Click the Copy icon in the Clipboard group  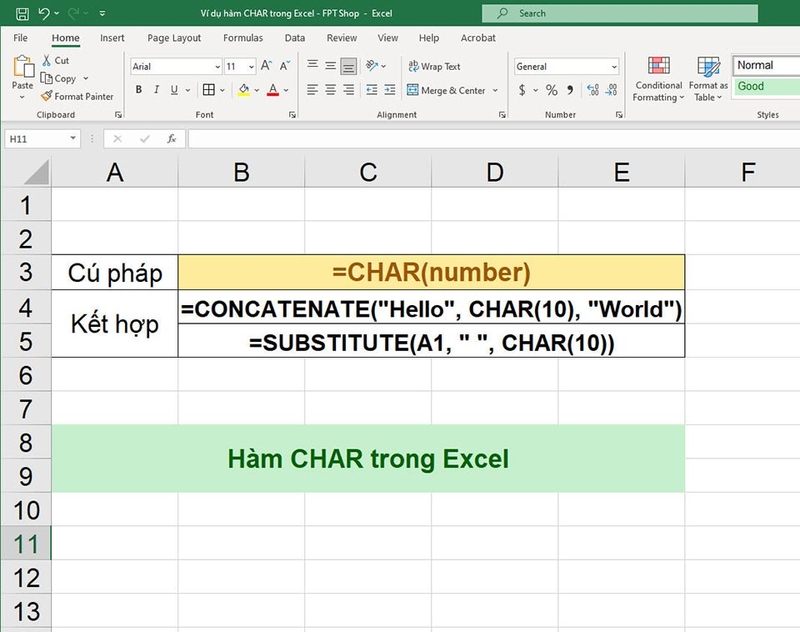pyautogui.click(x=47, y=76)
